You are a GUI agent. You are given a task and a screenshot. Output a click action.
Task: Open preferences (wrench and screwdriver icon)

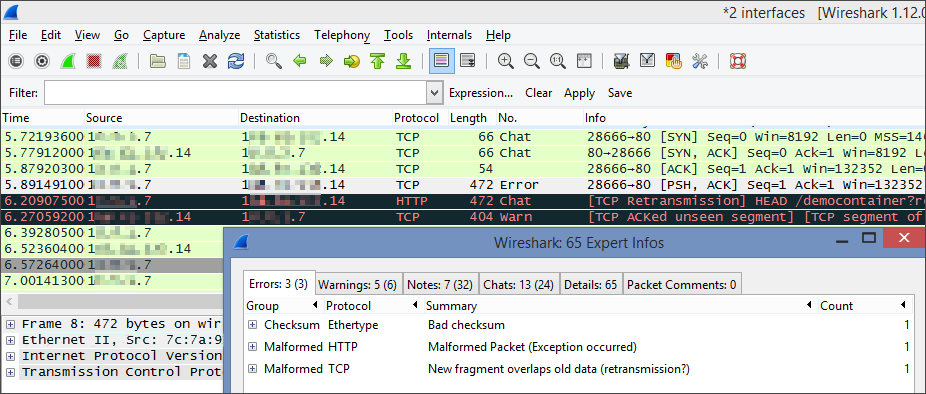point(700,61)
